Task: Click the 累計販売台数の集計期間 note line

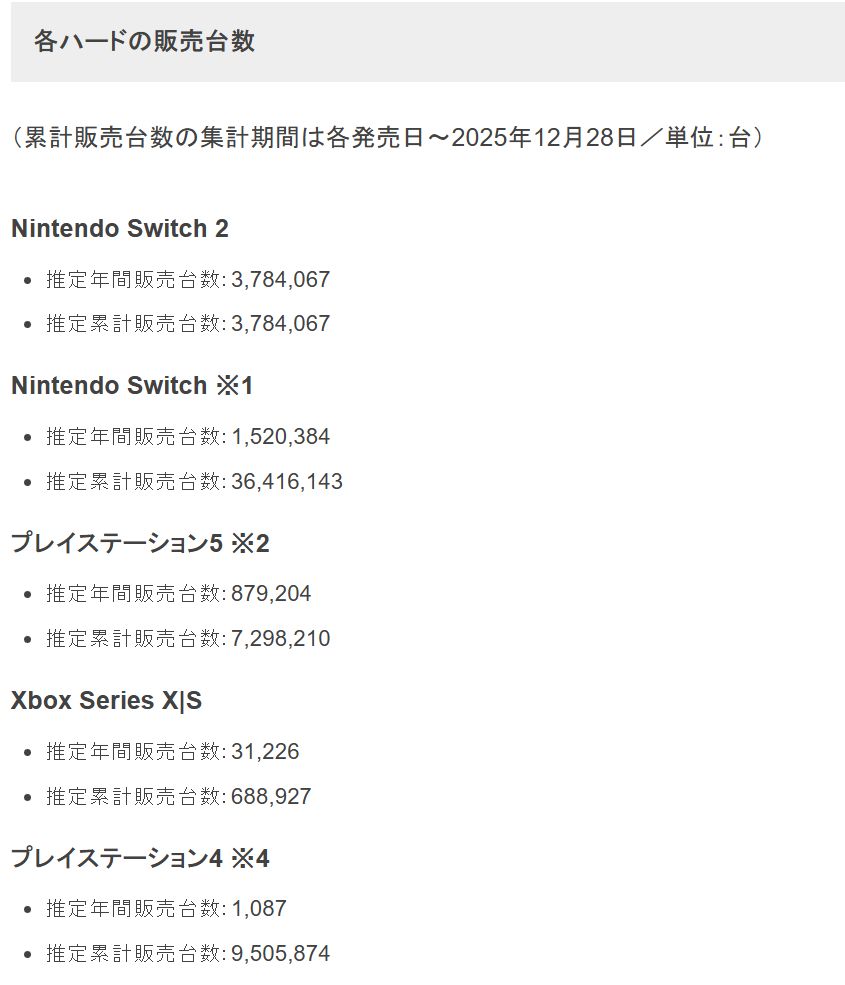Action: [x=388, y=137]
